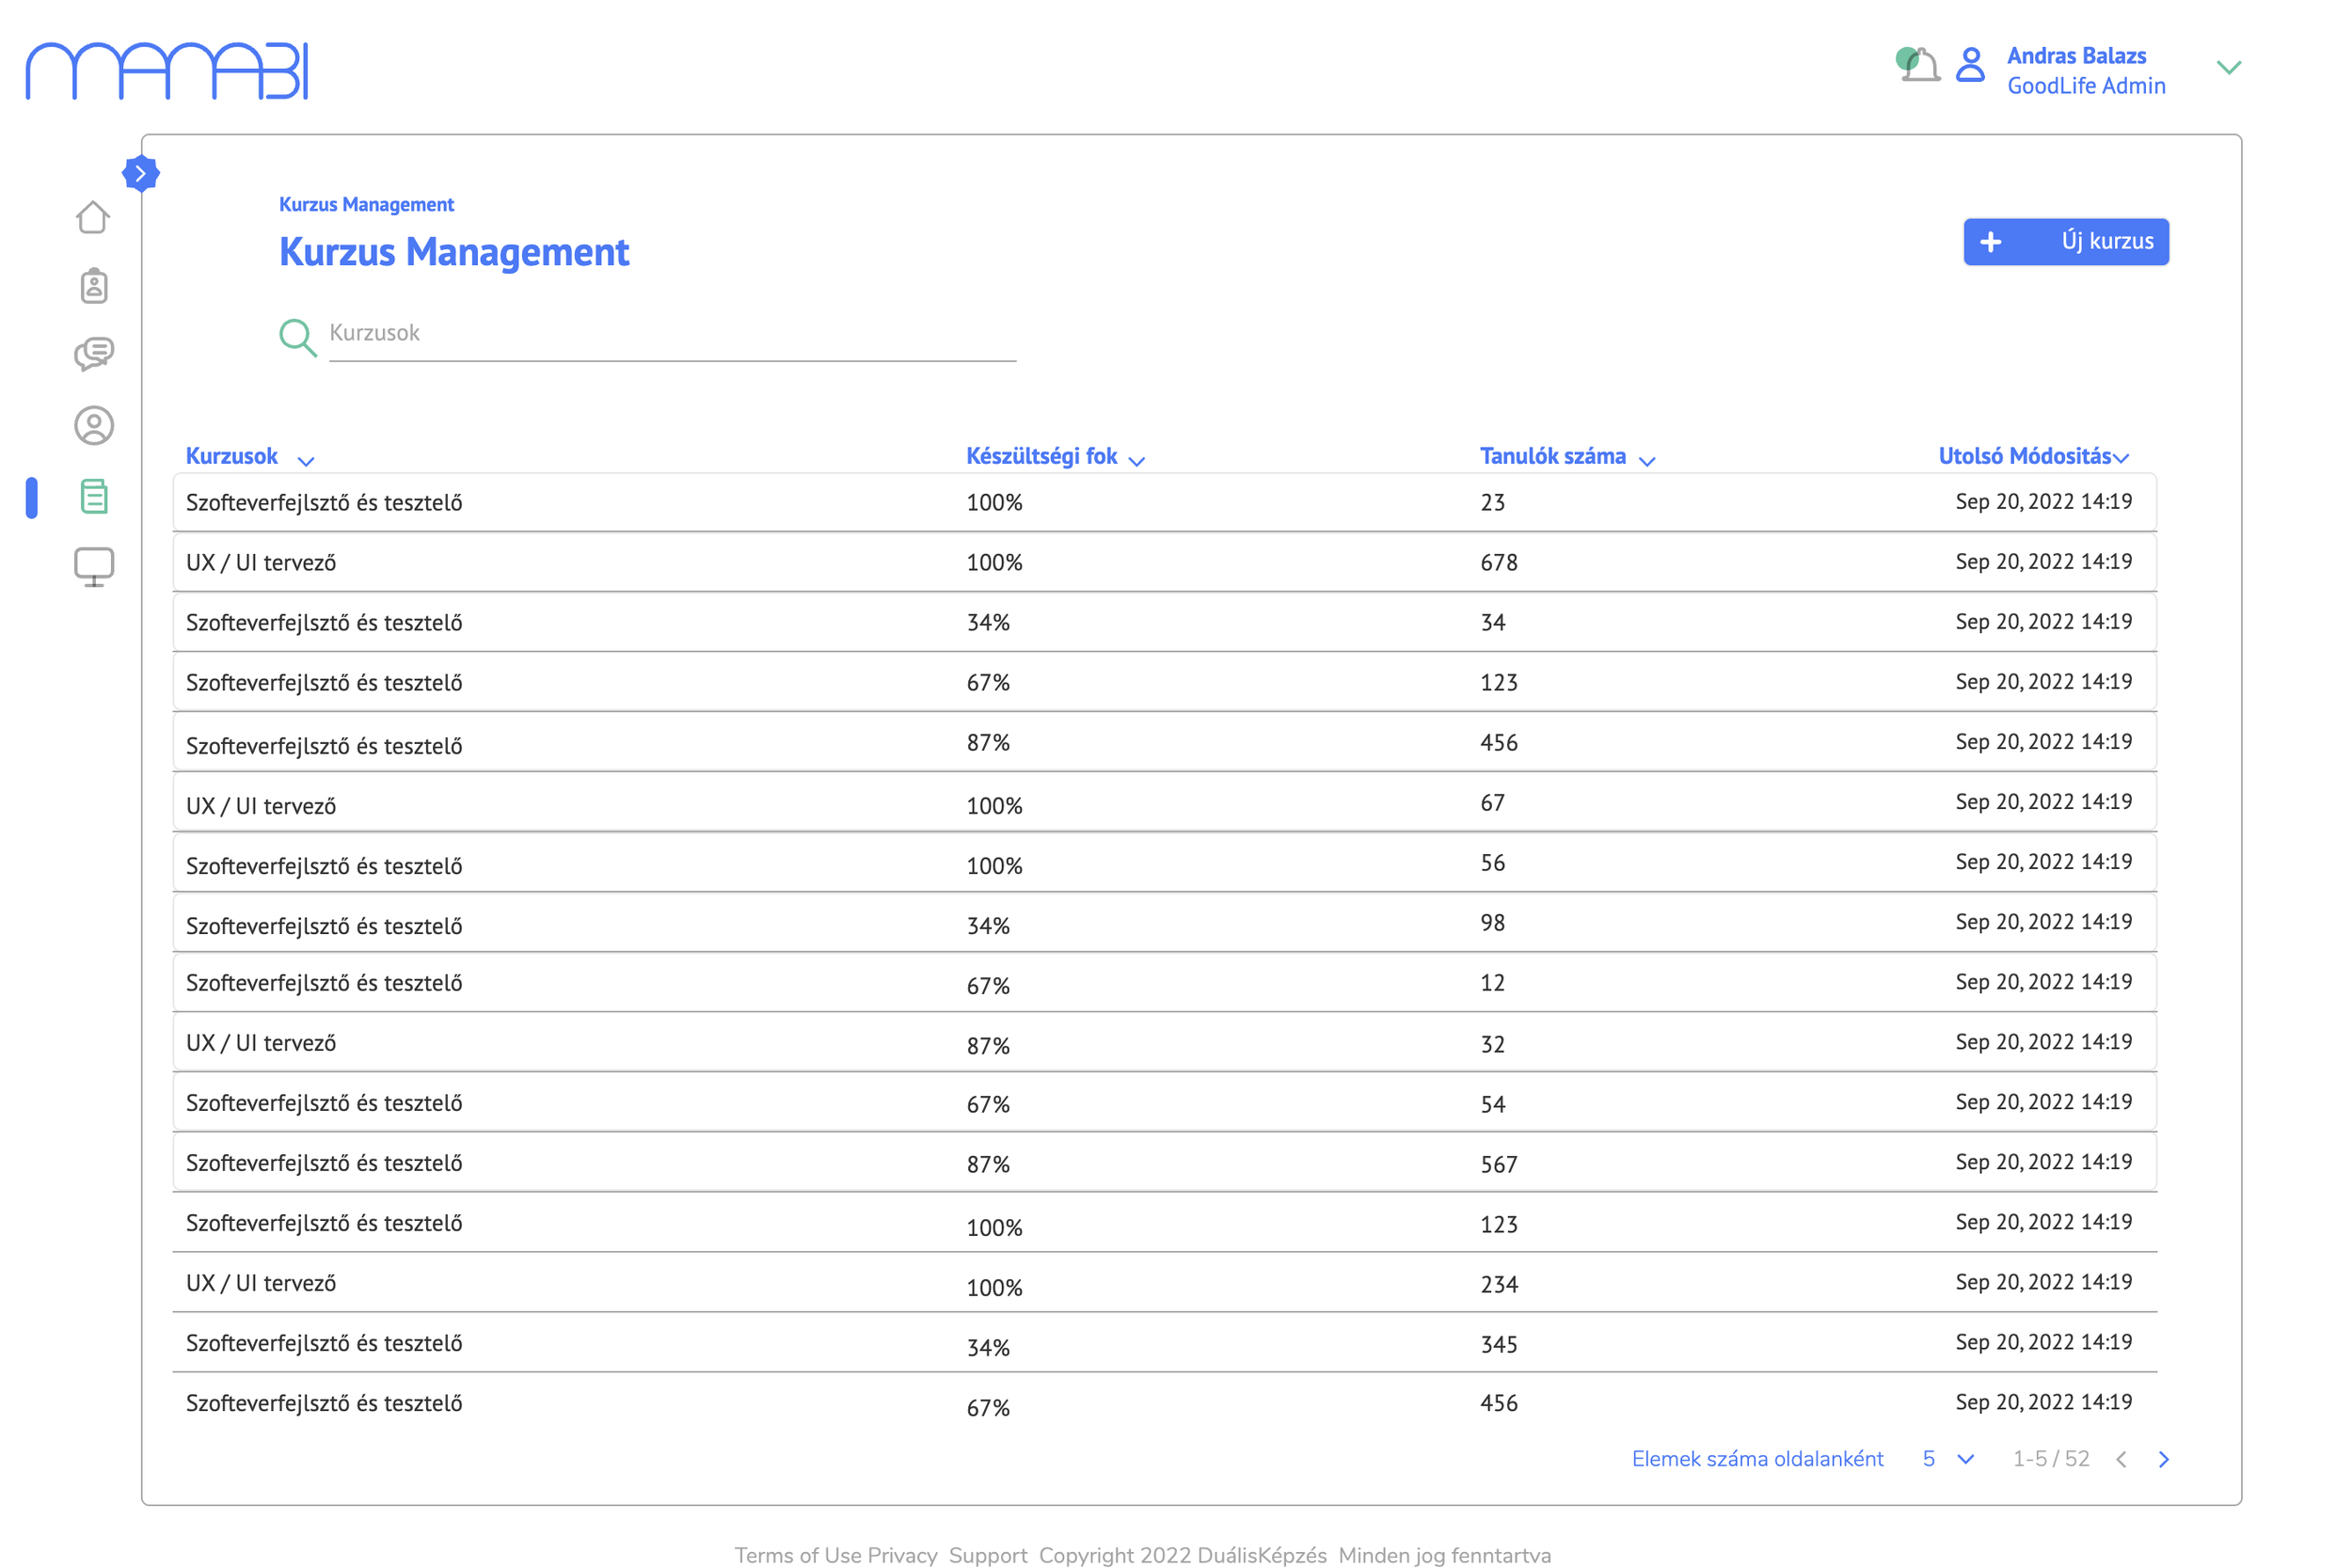
Task: Open the notification bell
Action: (1920, 66)
